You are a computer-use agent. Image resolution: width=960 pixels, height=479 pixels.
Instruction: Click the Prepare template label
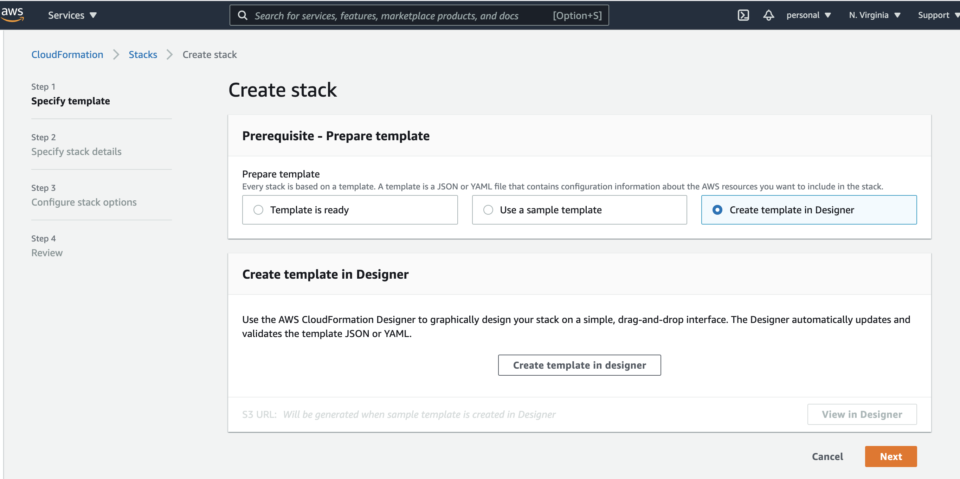pos(281,175)
